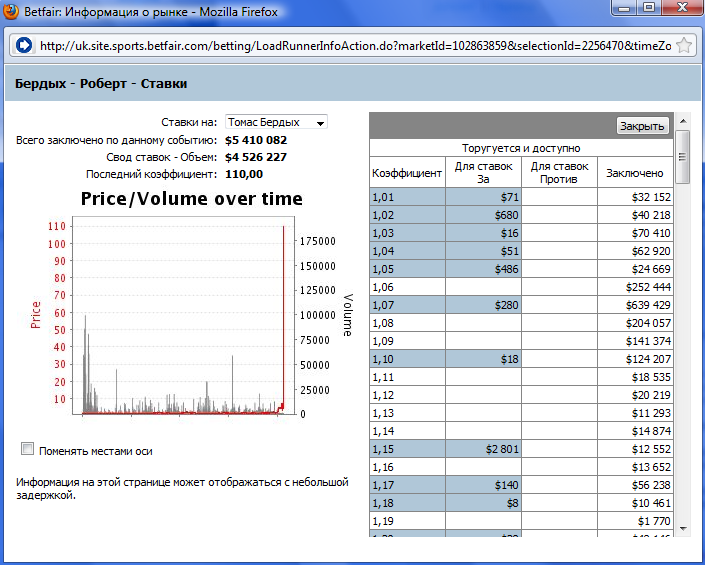Viewport: 705px width, 565px height.
Task: Maximize the Betfair market info window
Action: pos(648,10)
